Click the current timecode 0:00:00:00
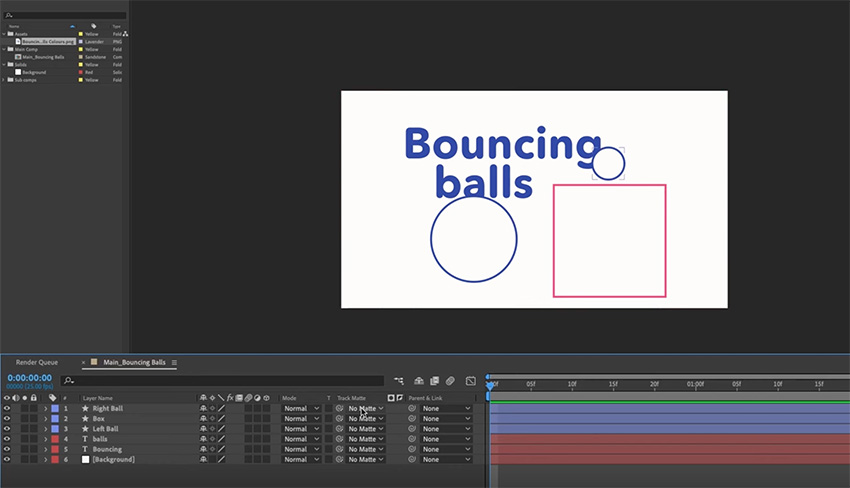 (x=29, y=378)
